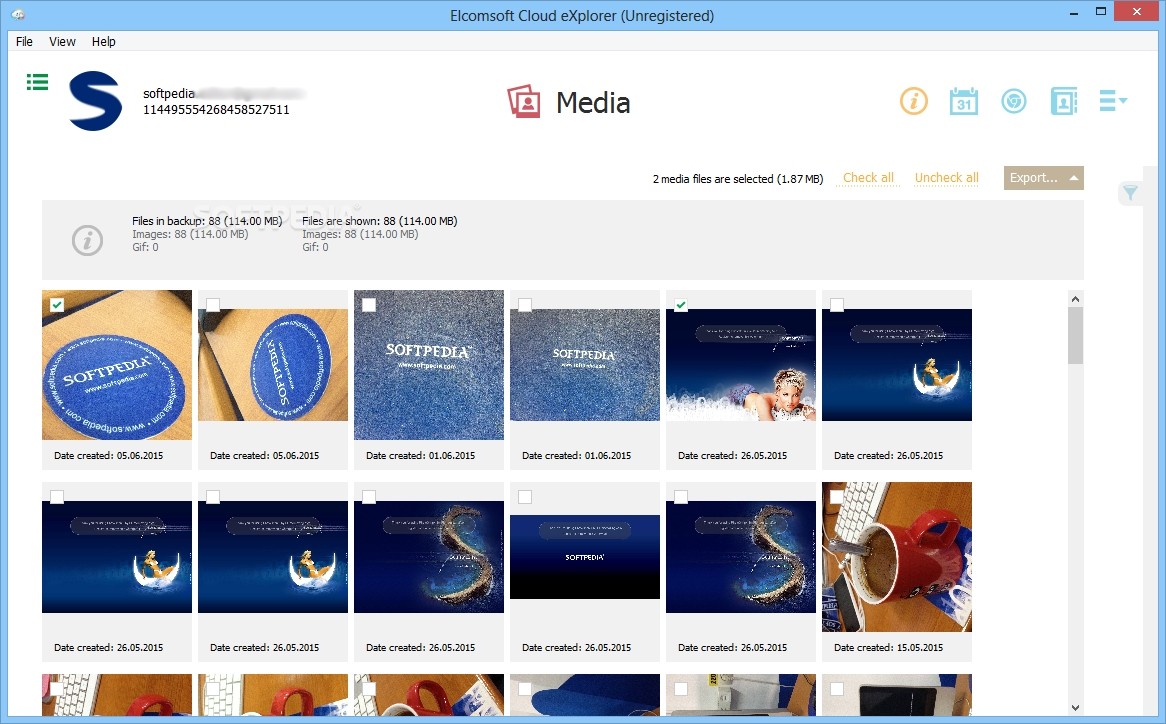The width and height of the screenshot is (1166, 724).
Task: Check the red mug photo dated 15.05.2015
Action: tap(837, 497)
